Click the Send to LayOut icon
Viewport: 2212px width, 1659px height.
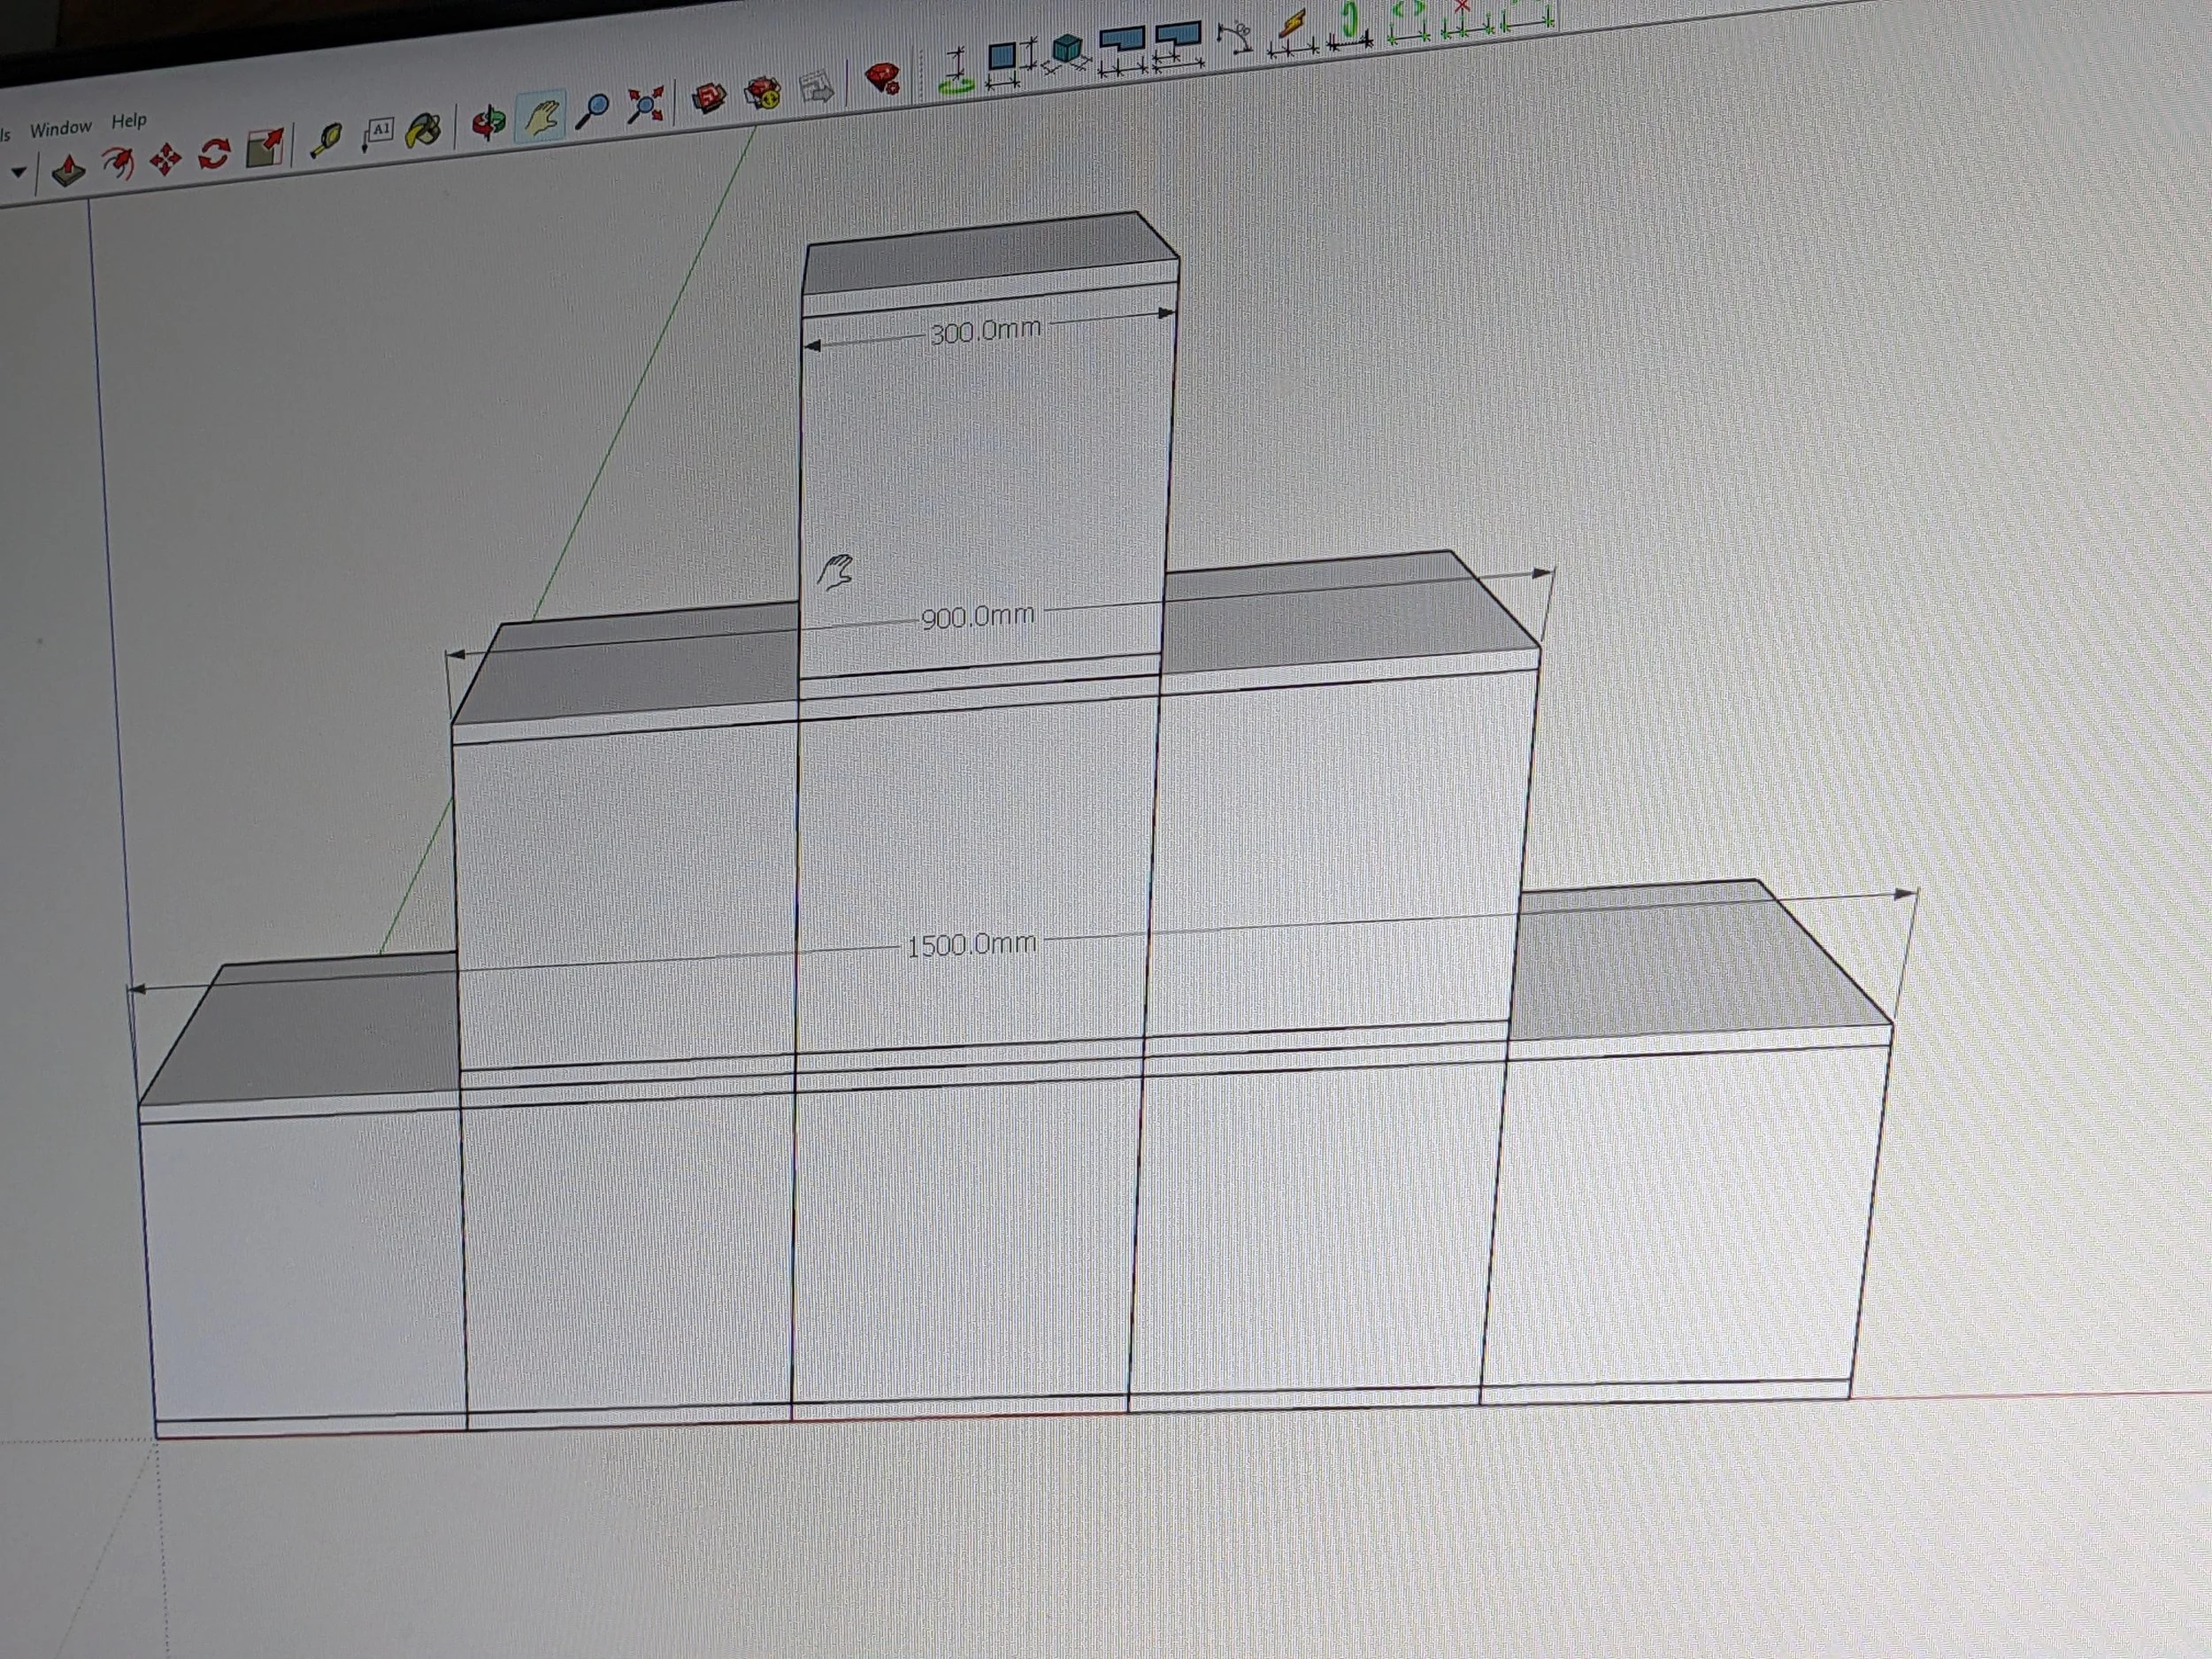tap(818, 87)
